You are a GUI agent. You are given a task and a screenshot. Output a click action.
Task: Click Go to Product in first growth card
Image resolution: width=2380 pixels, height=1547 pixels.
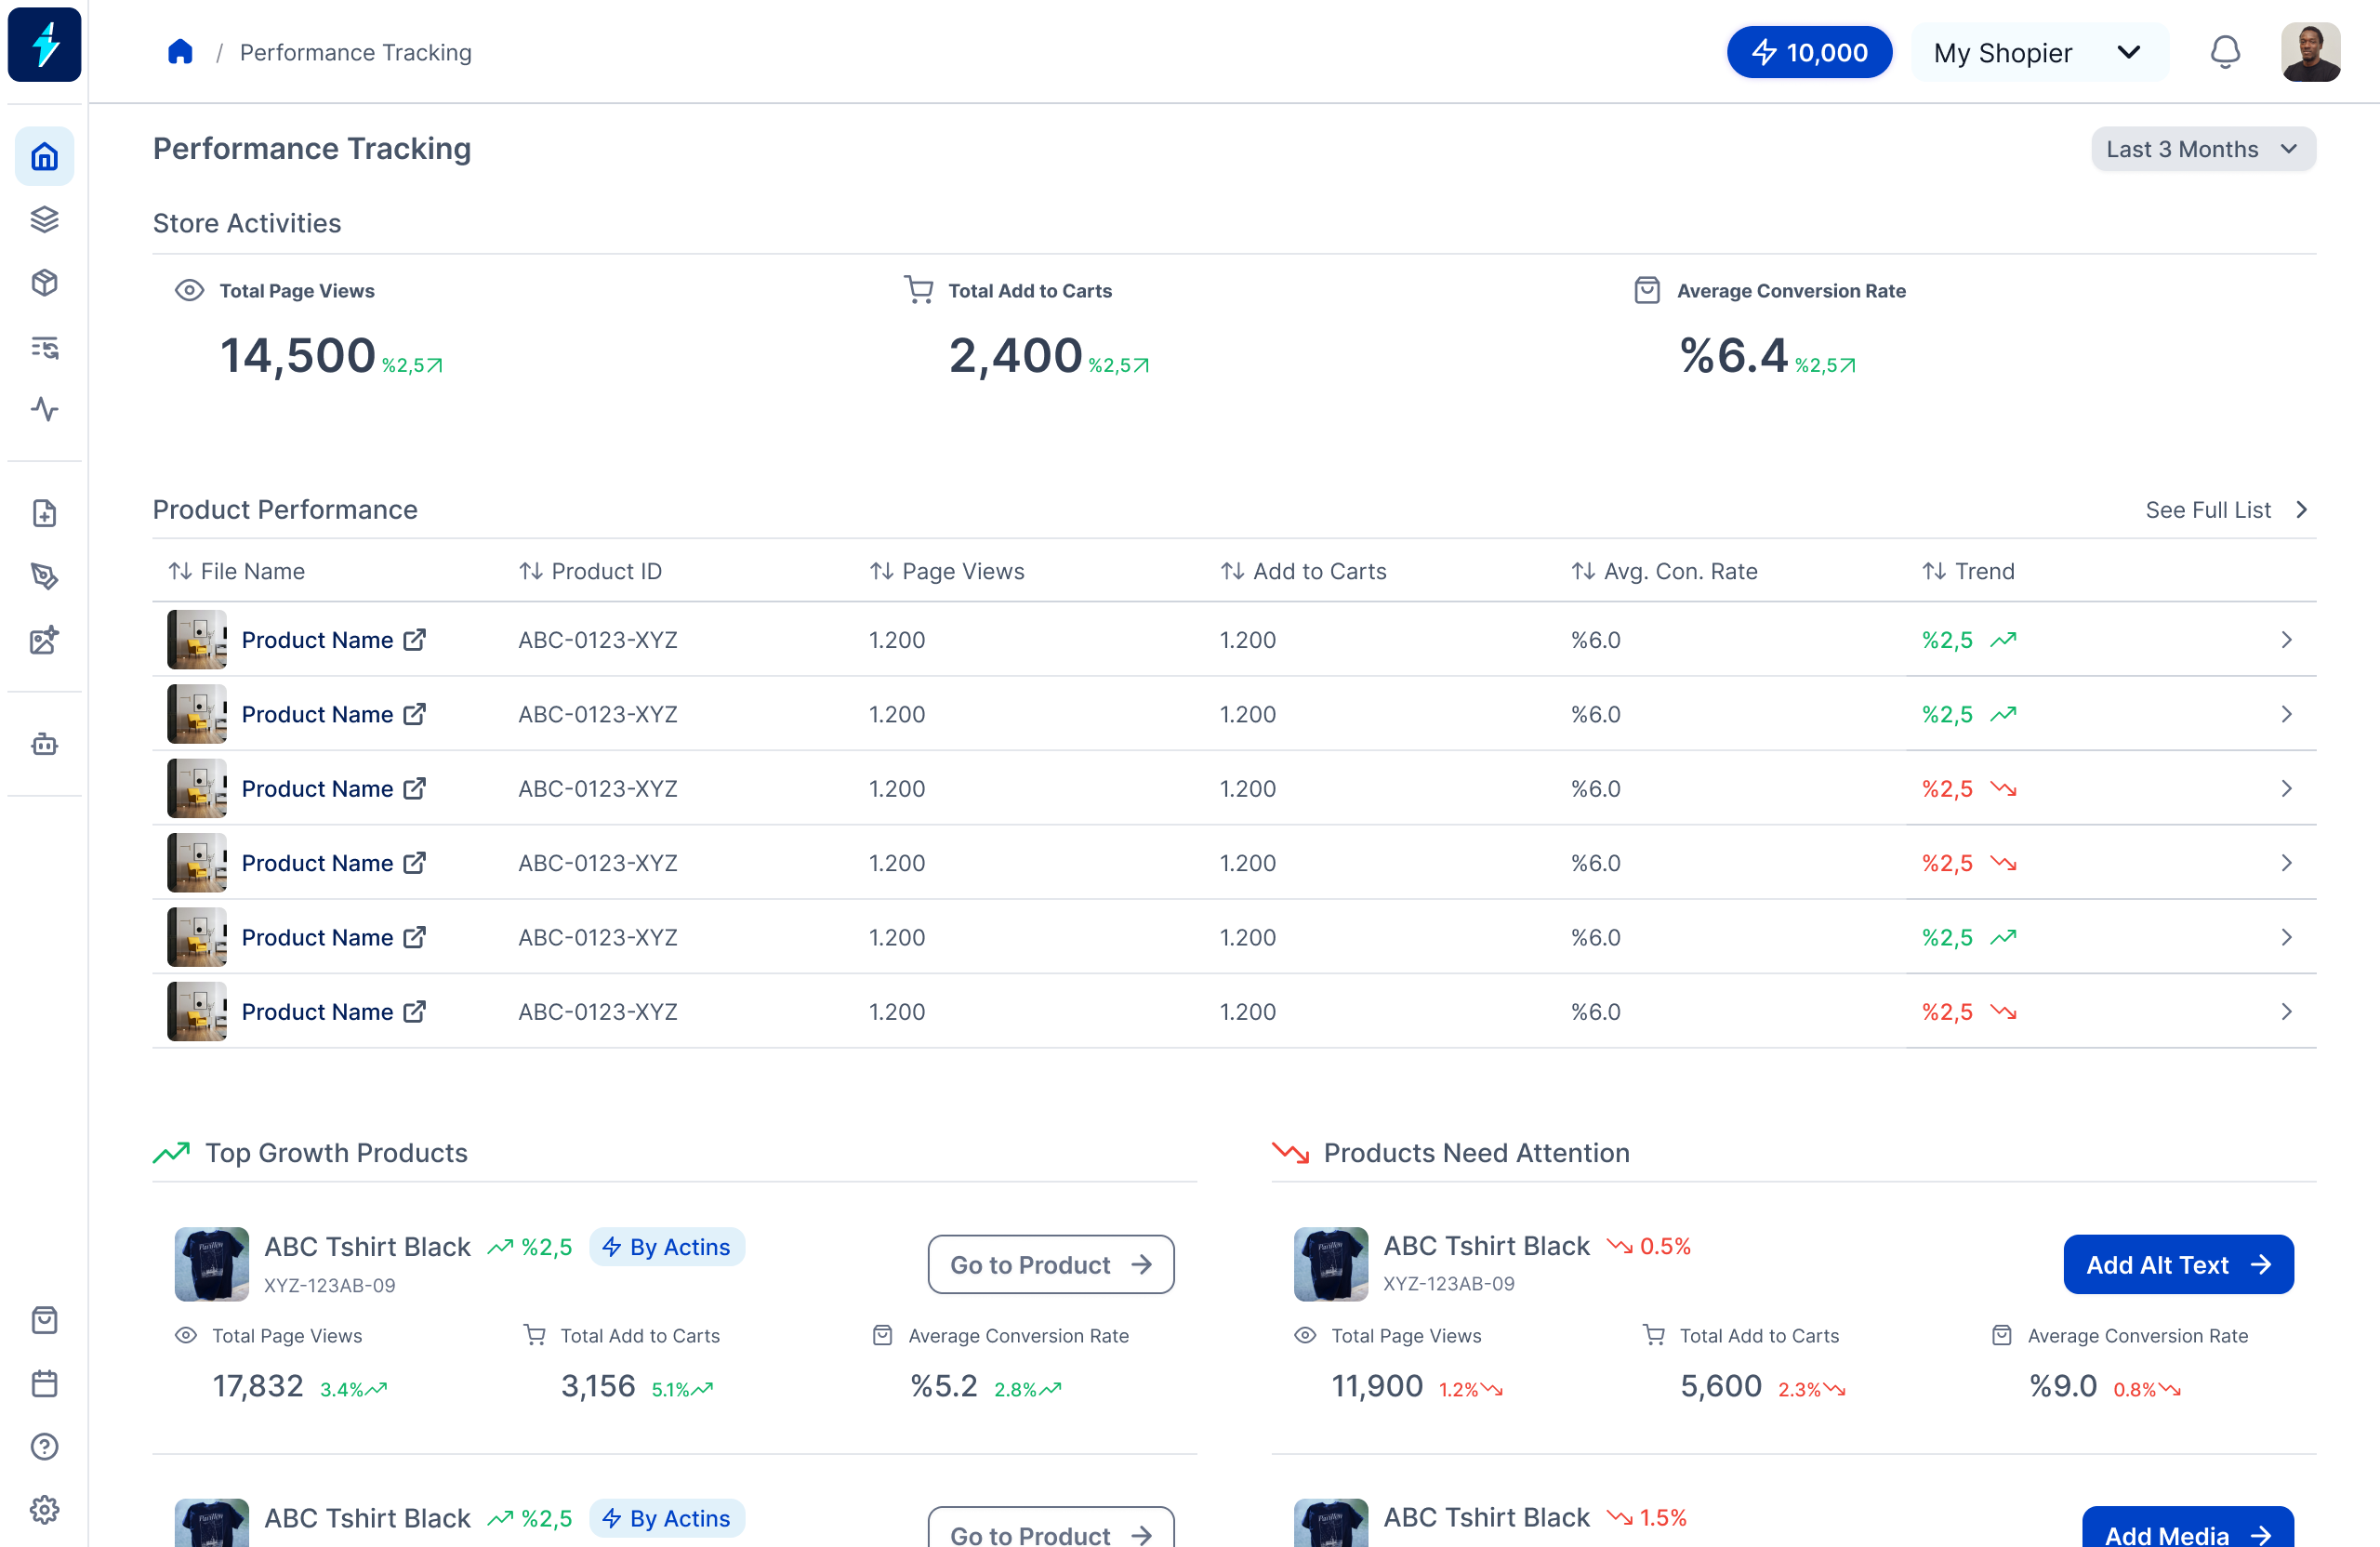[x=1051, y=1265]
